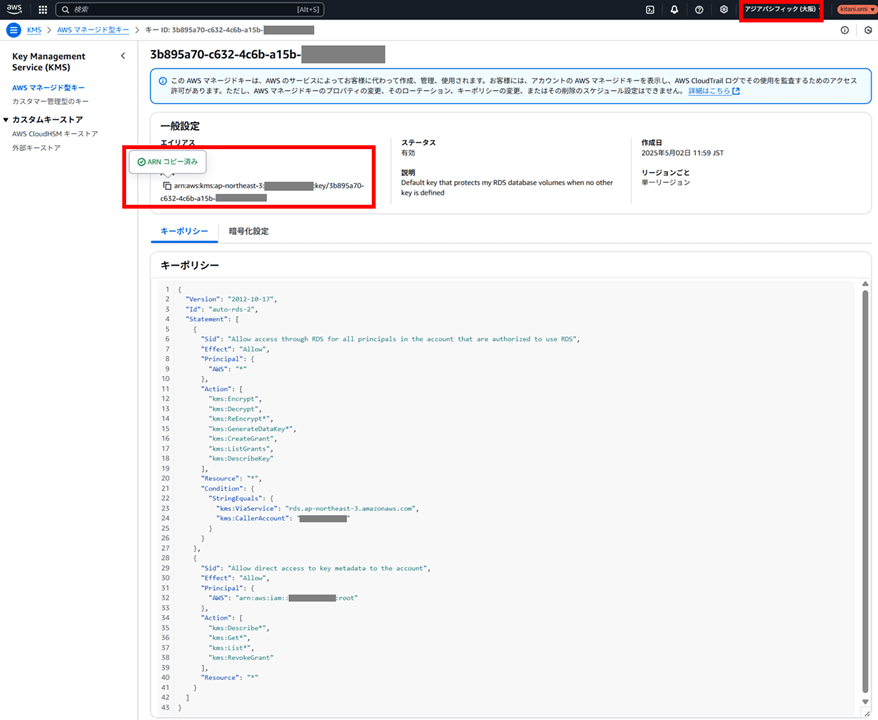Go to AWS マネージド型キー breadcrumb
Image resolution: width=878 pixels, height=720 pixels.
click(x=93, y=30)
